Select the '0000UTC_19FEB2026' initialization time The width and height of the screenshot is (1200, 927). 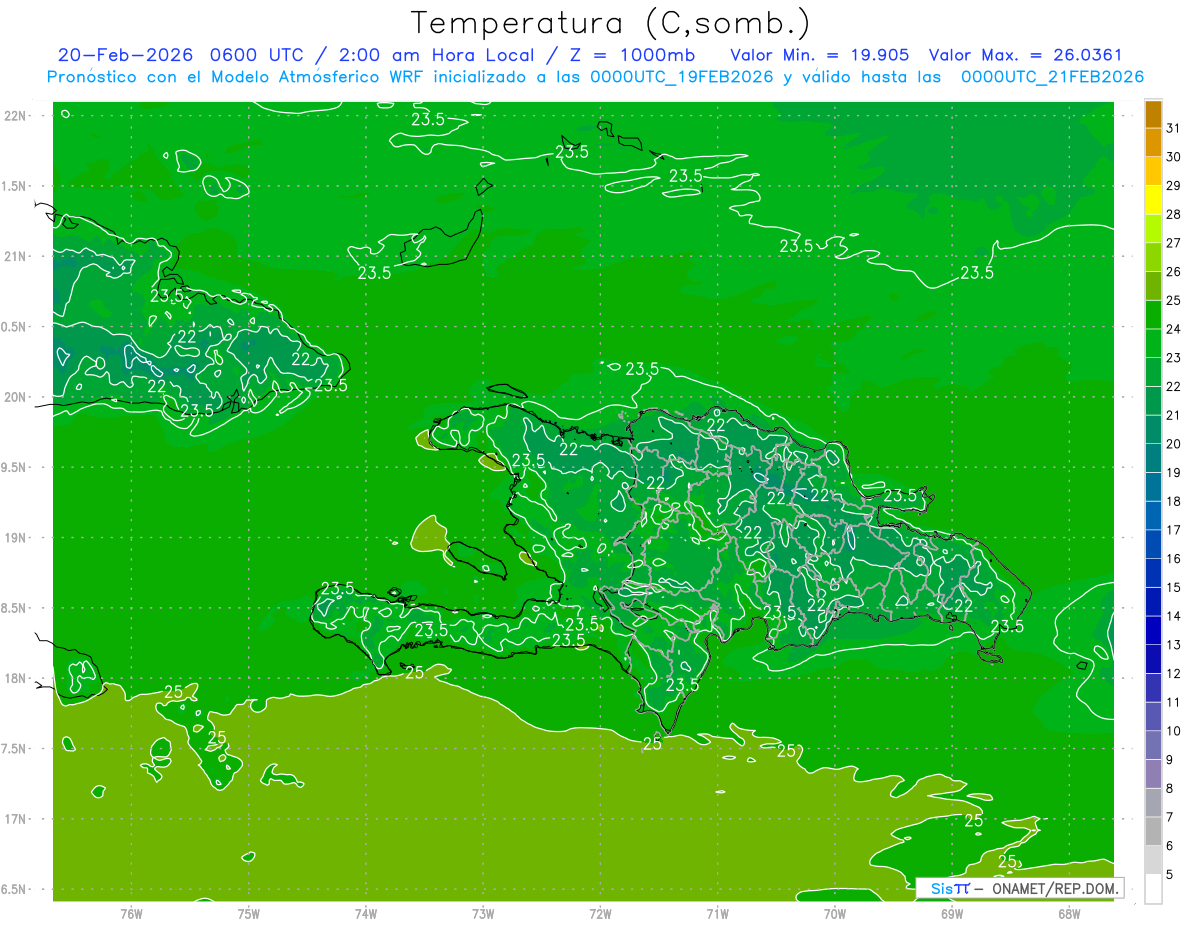682,77
